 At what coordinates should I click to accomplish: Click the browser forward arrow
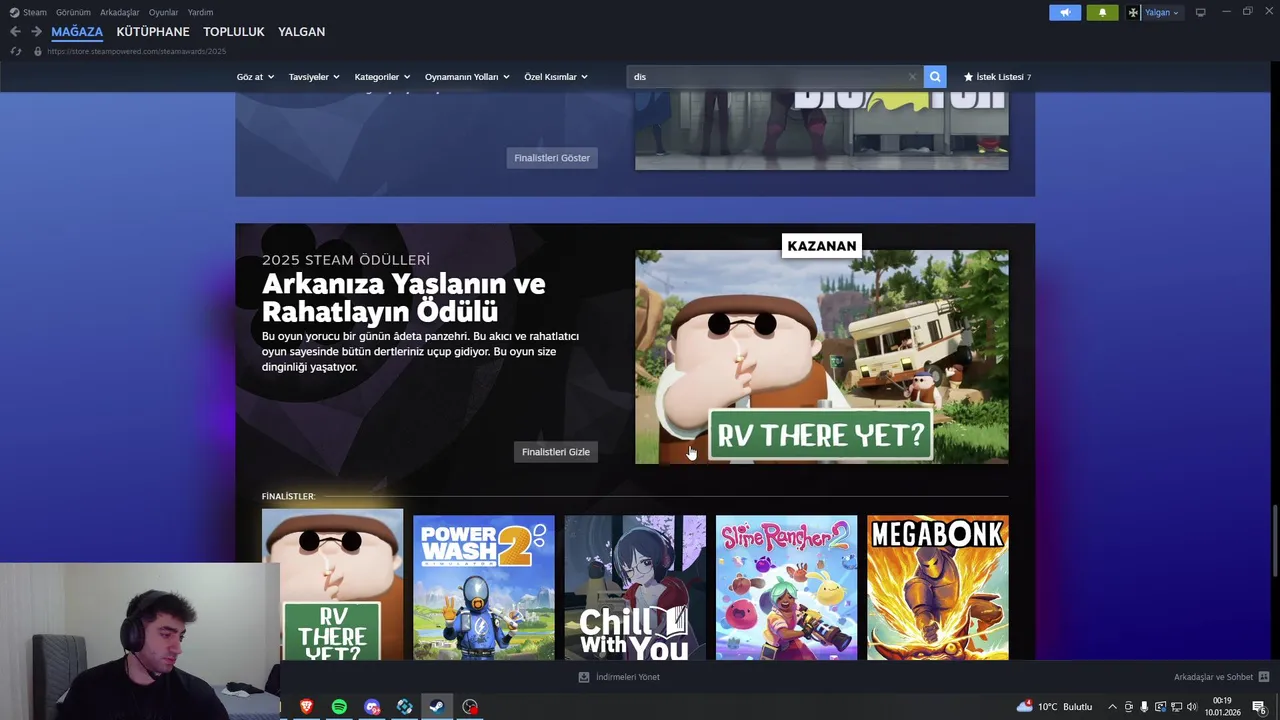36,32
